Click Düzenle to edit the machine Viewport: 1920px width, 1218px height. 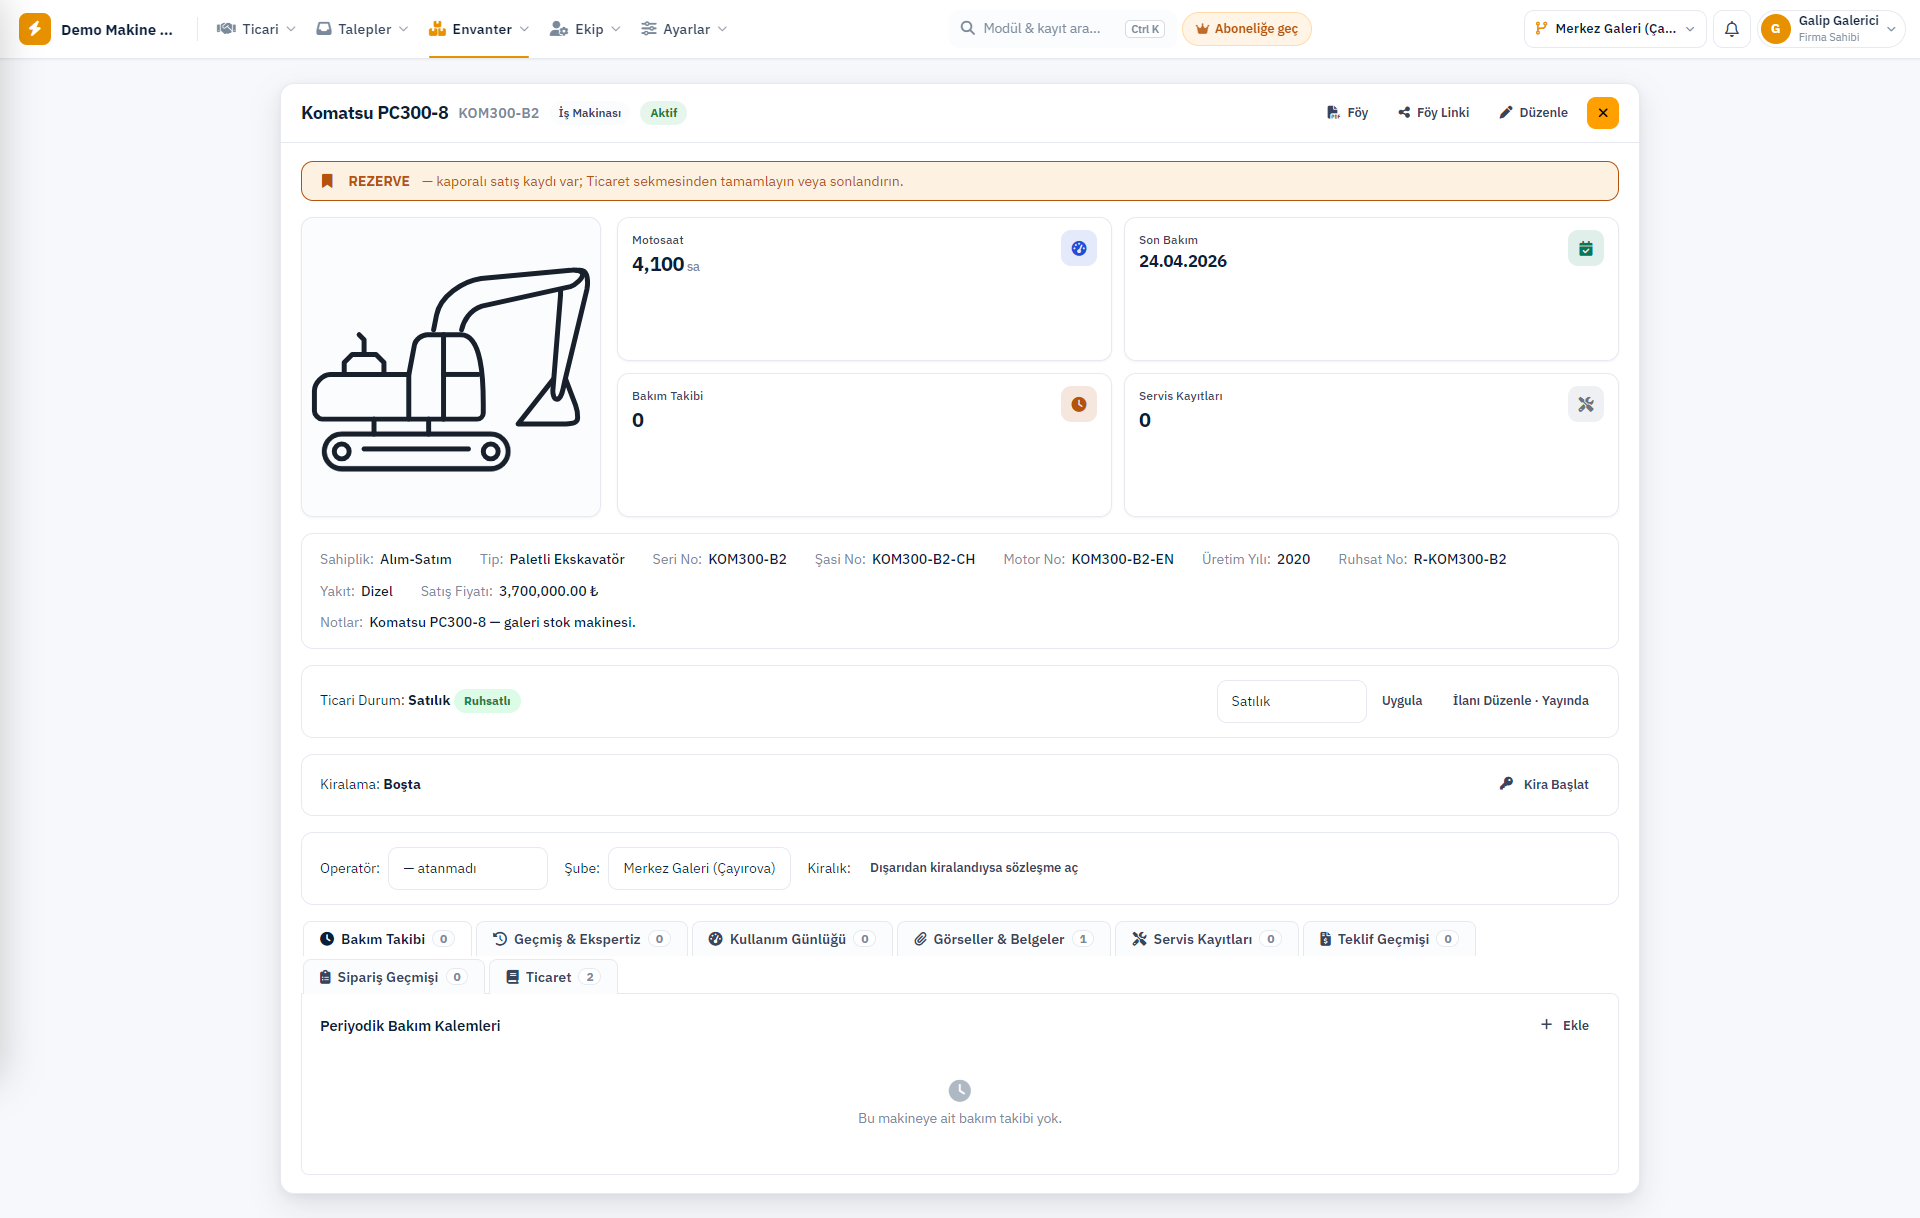coord(1533,113)
